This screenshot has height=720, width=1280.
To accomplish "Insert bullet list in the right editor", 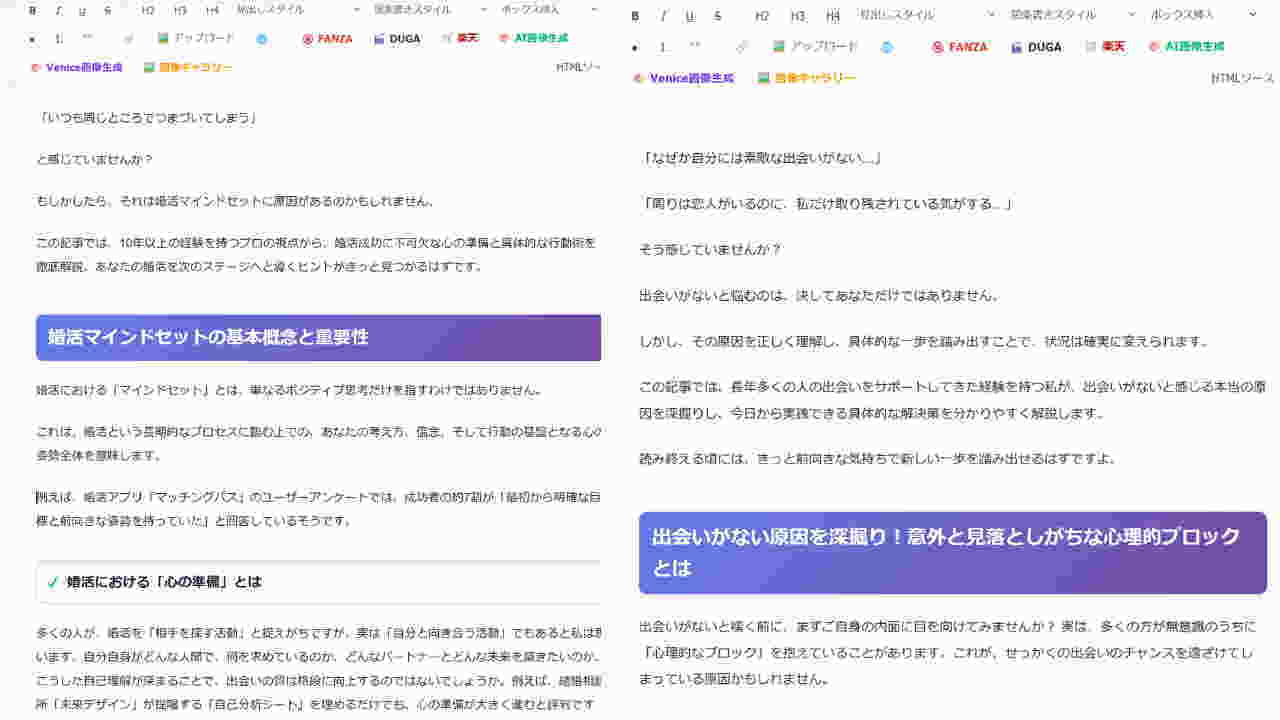I will (x=635, y=47).
